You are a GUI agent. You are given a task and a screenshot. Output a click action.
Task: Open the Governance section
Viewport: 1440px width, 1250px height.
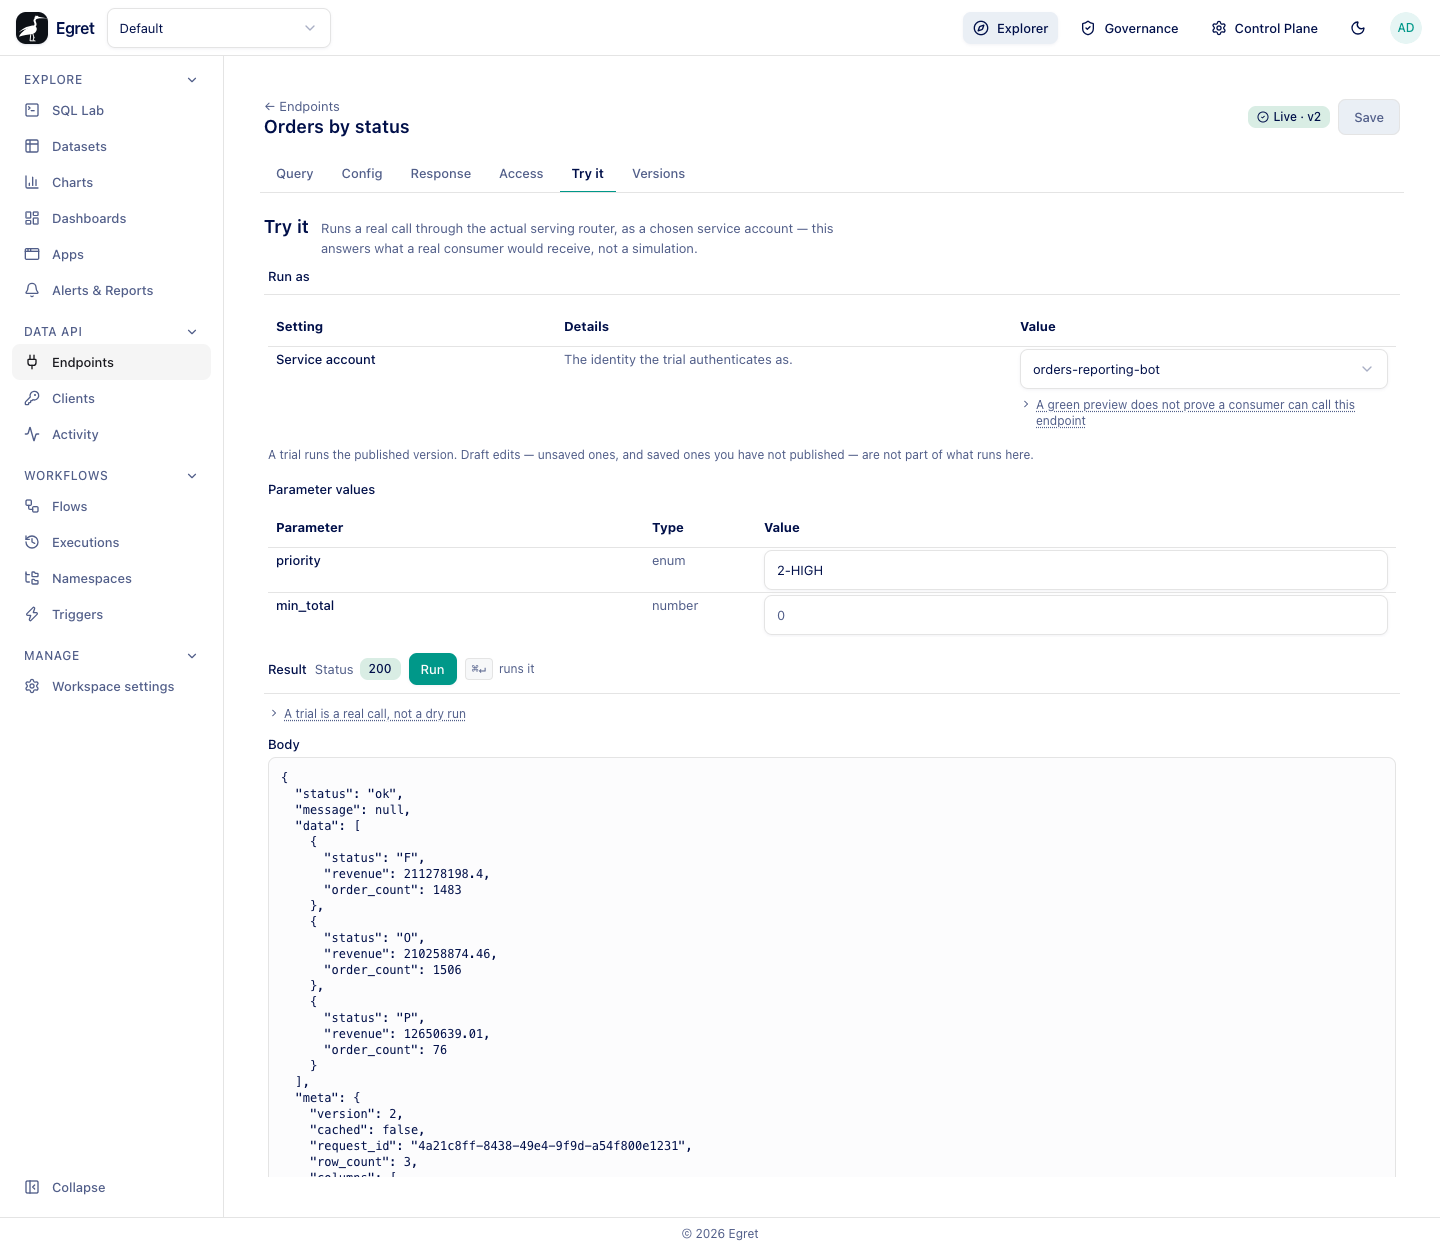[x=1129, y=28]
